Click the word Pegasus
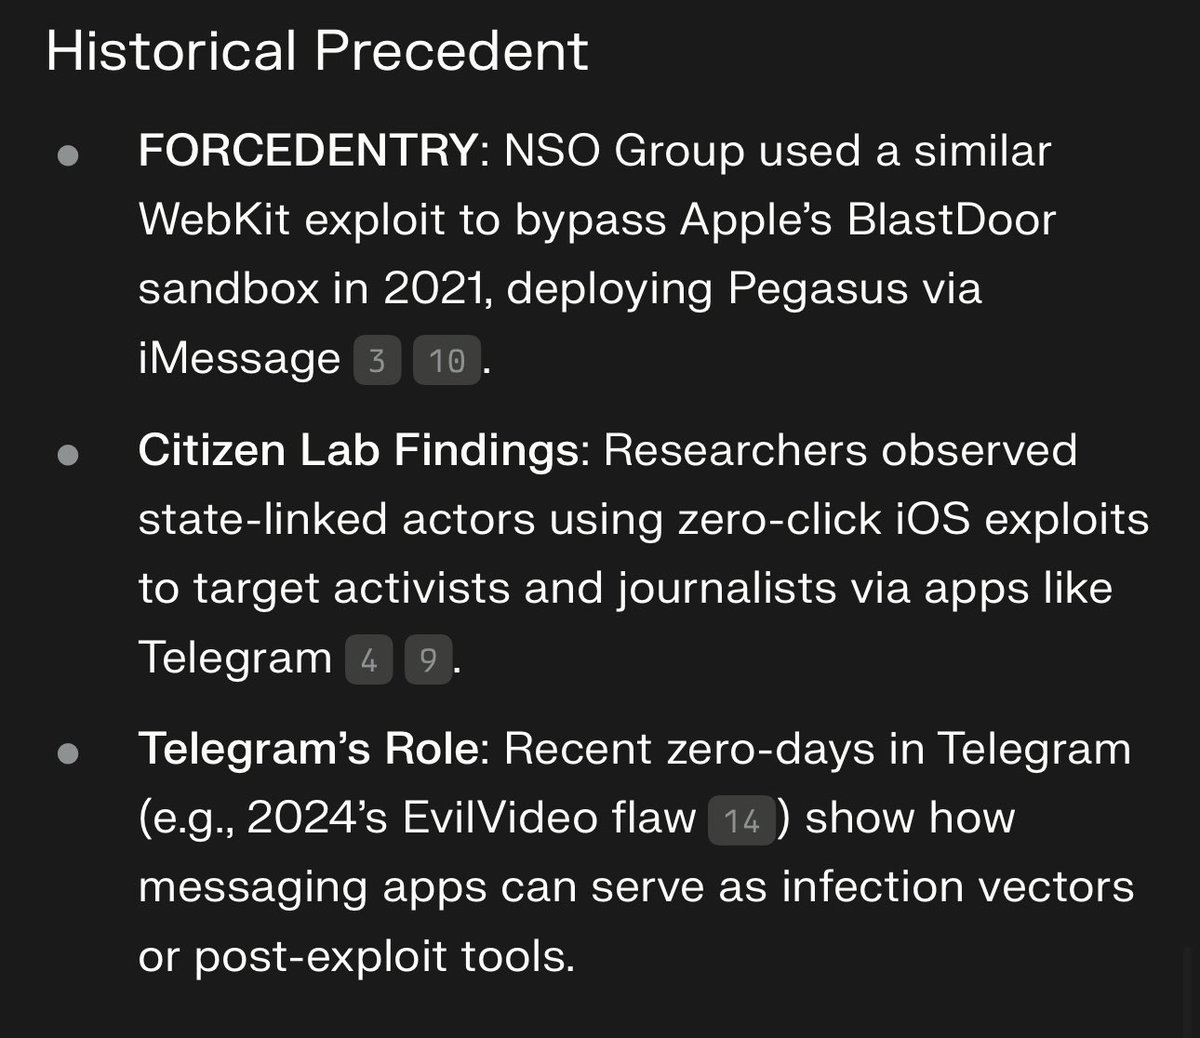 [x=820, y=289]
